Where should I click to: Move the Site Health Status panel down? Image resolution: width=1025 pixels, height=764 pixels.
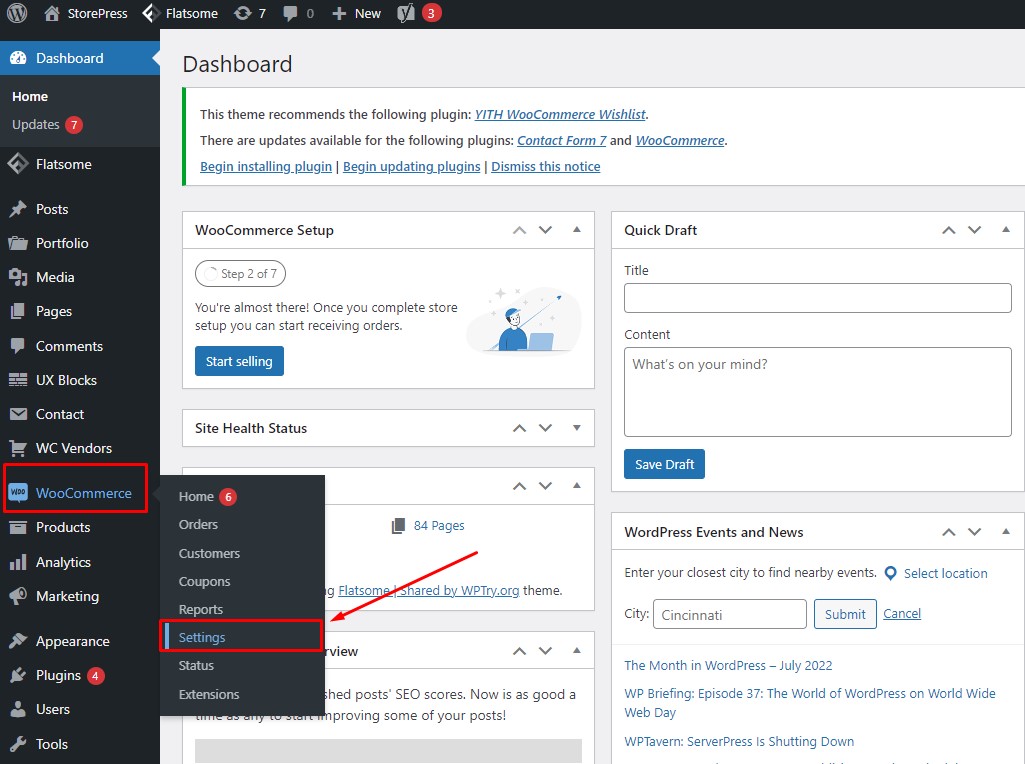pos(545,428)
